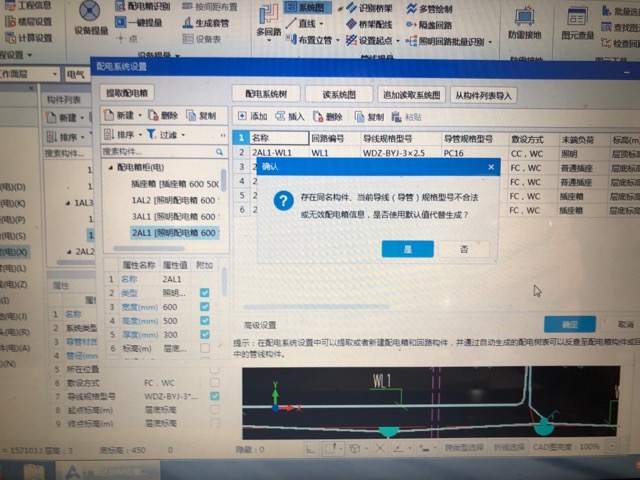This screenshot has height=480, width=640.
Task: Open the 电气 specialty dropdown
Action: pos(77,74)
